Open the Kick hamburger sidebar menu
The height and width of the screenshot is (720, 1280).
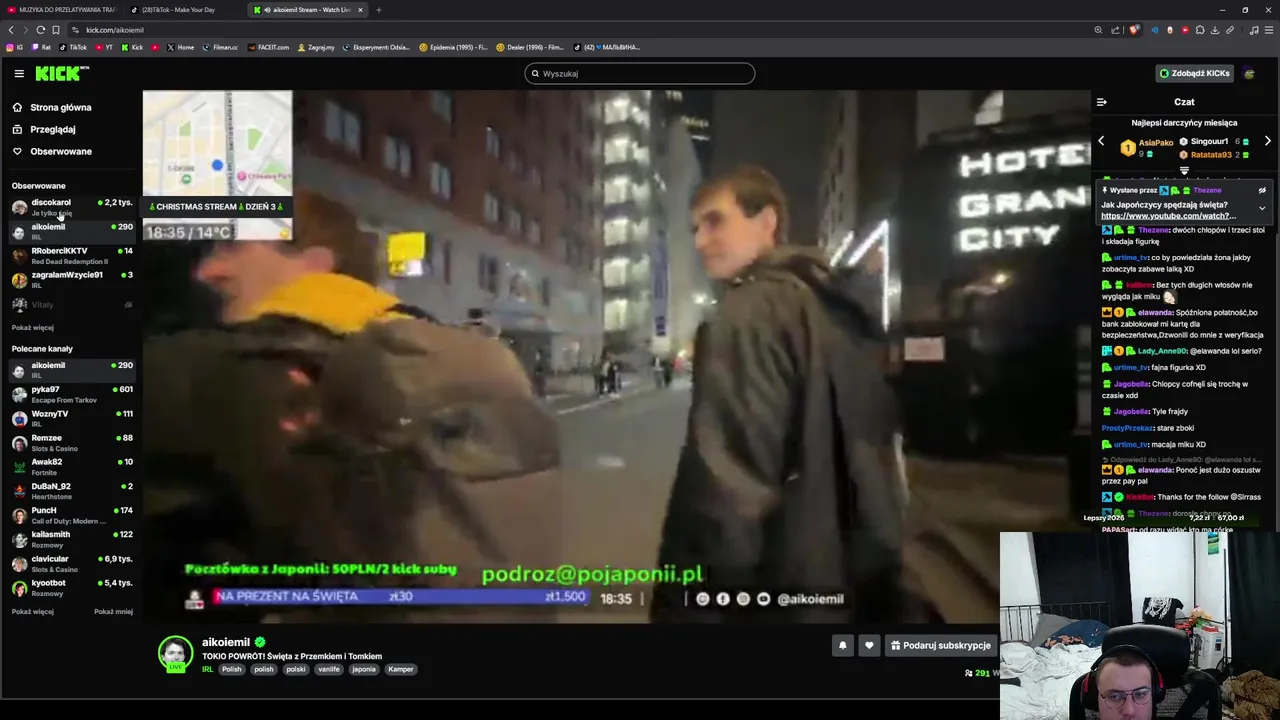[19, 73]
